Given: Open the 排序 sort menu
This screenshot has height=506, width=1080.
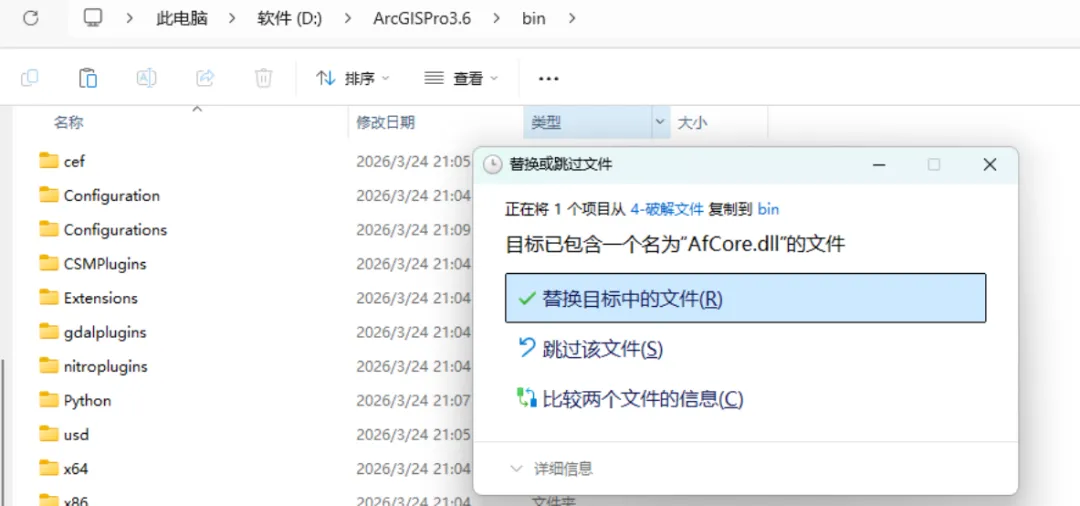Looking at the screenshot, I should 352,78.
